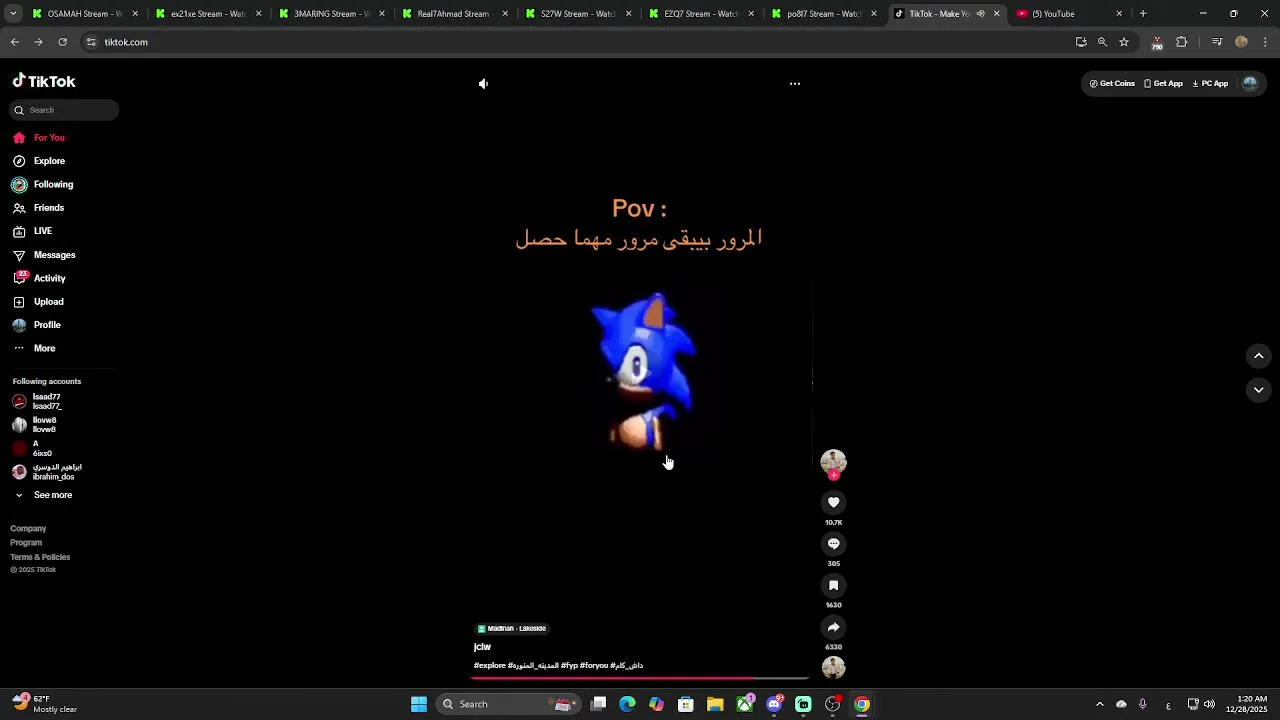Seek on the video progress bar
This screenshot has height=720, width=1280.
coord(640,678)
